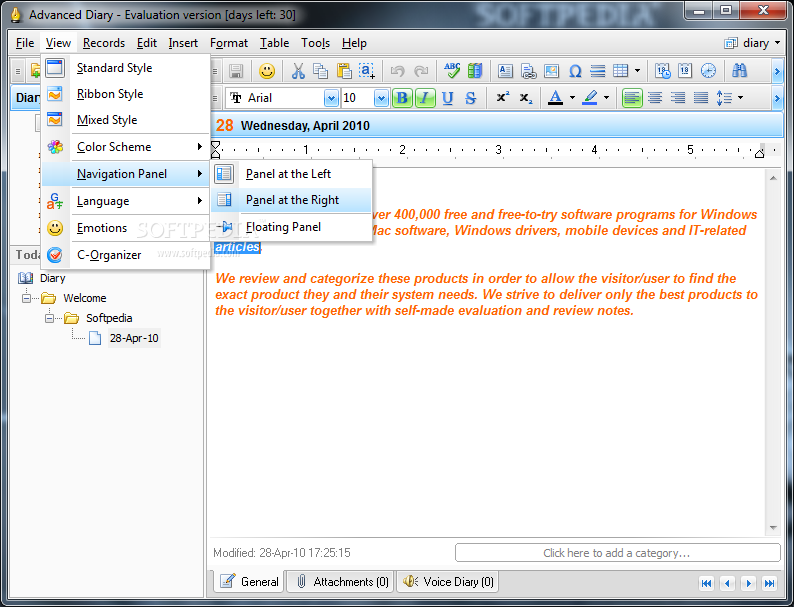Toggle justified text alignment
Screen dimensions: 794x607
click(x=701, y=98)
